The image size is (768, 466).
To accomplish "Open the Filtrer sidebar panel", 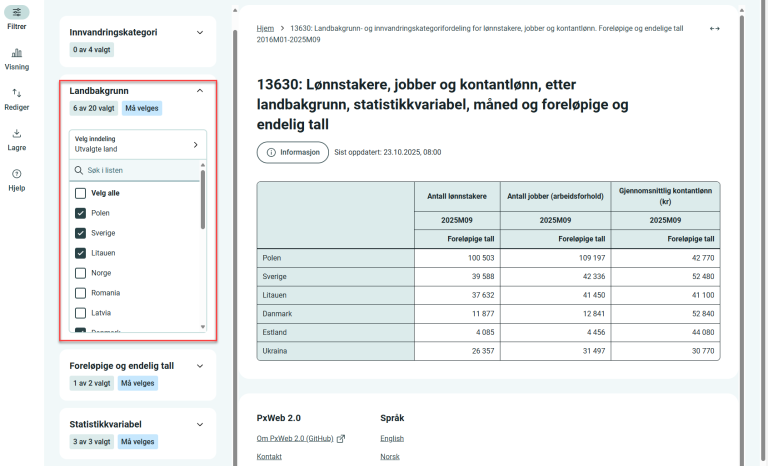I will tap(17, 18).
